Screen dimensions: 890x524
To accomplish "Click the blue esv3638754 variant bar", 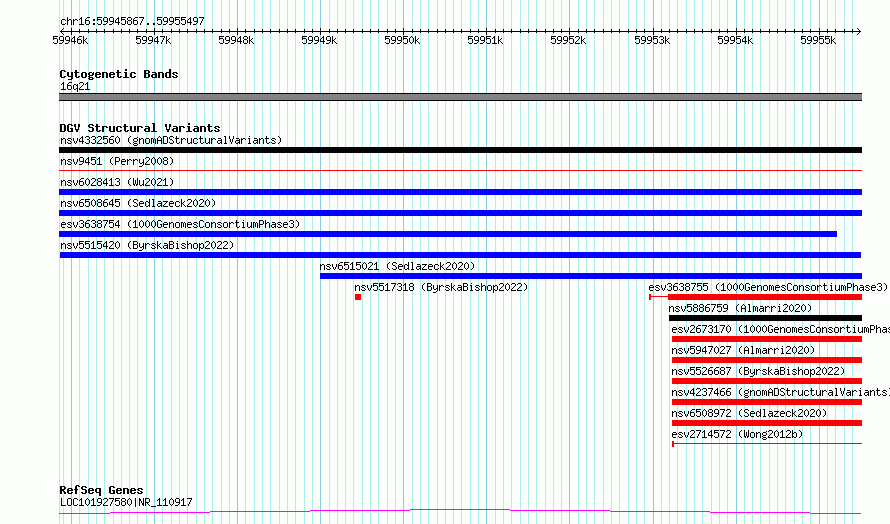I will [x=448, y=234].
